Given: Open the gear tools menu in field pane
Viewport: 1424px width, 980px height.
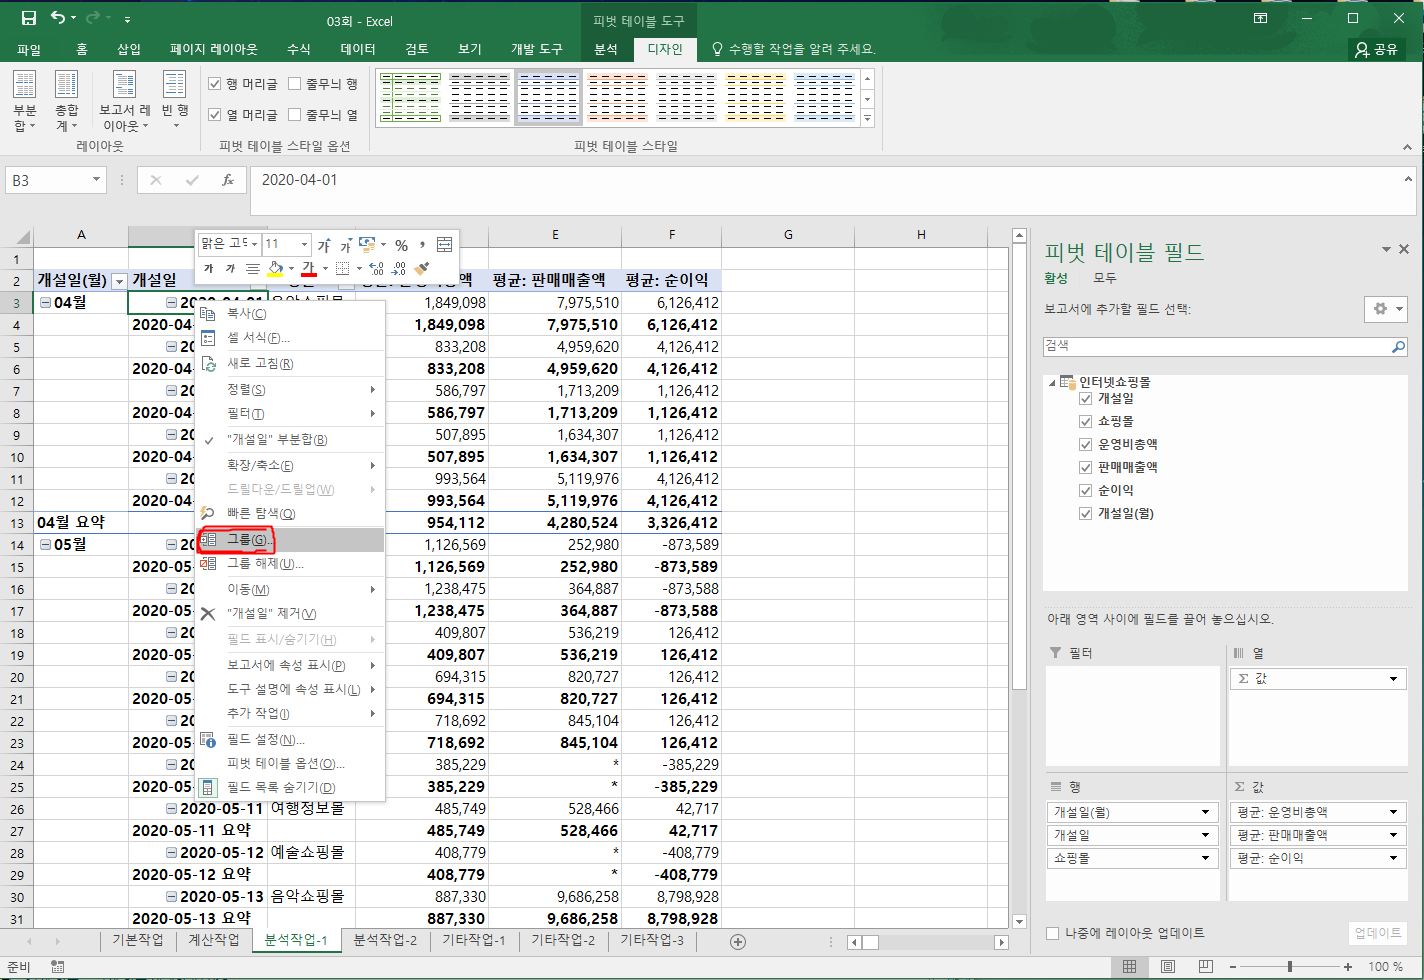Looking at the screenshot, I should pyautogui.click(x=1385, y=310).
